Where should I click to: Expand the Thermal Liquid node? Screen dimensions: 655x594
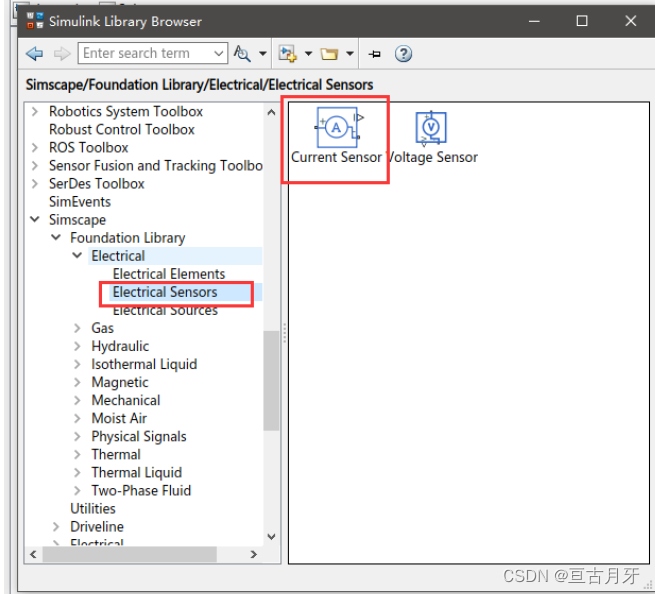click(x=77, y=472)
